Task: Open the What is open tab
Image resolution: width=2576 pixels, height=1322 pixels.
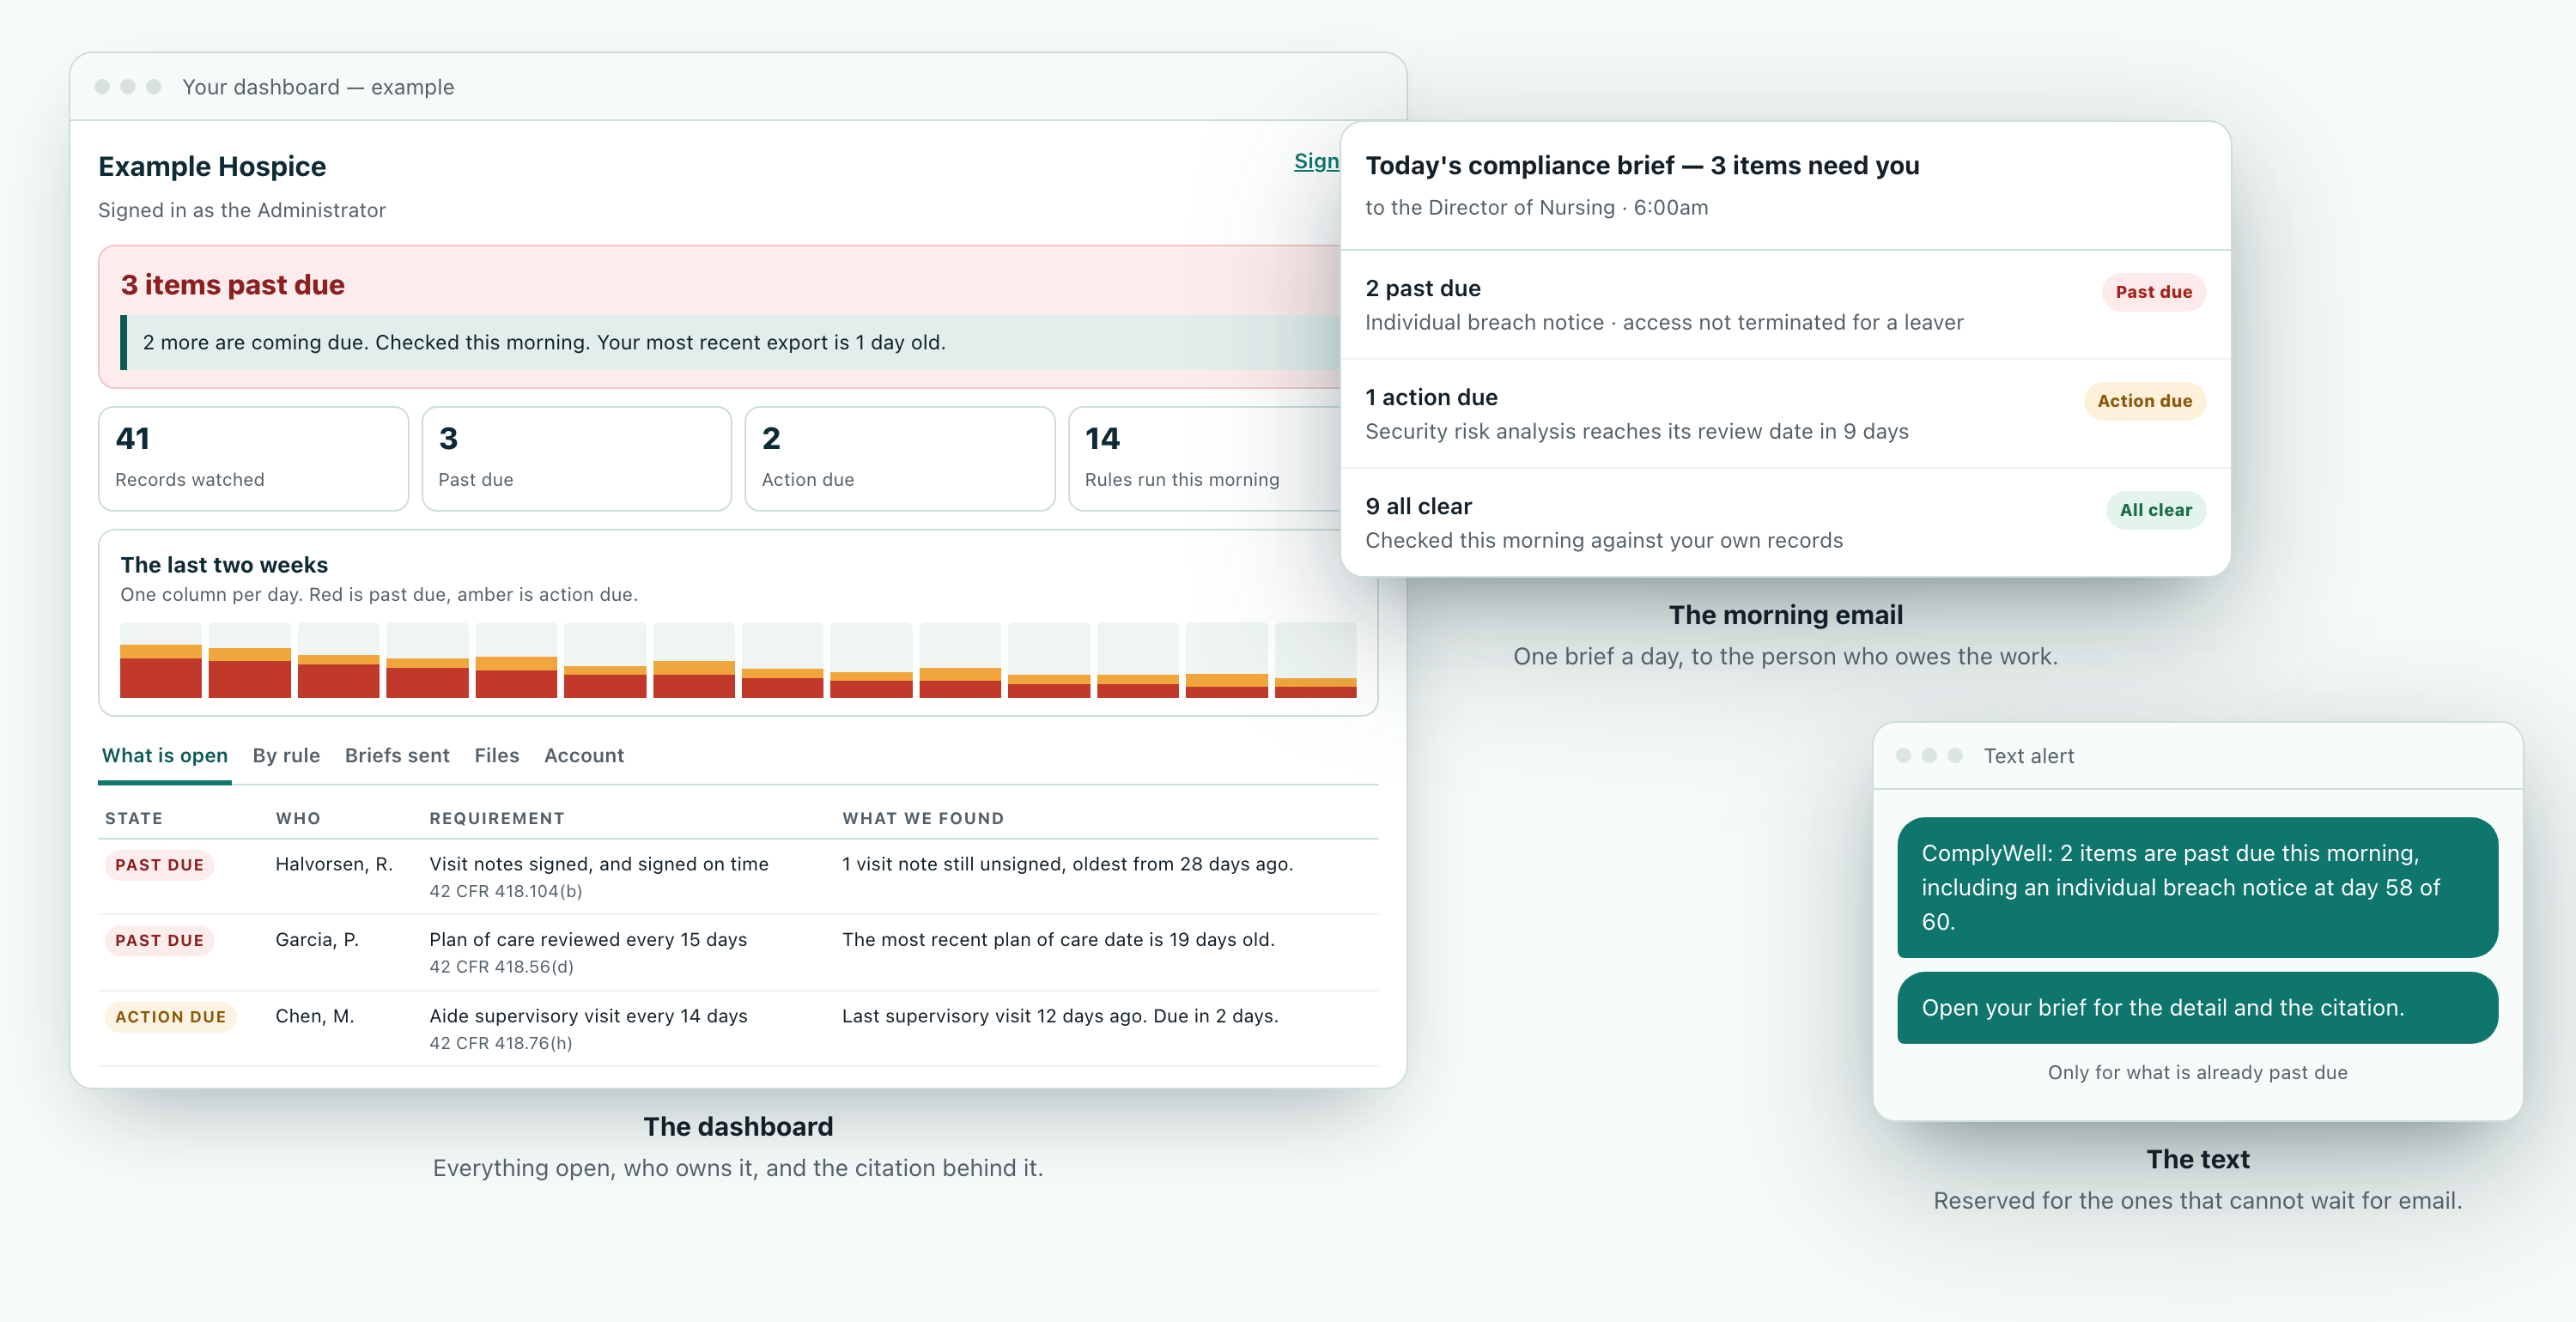Action: [x=165, y=755]
